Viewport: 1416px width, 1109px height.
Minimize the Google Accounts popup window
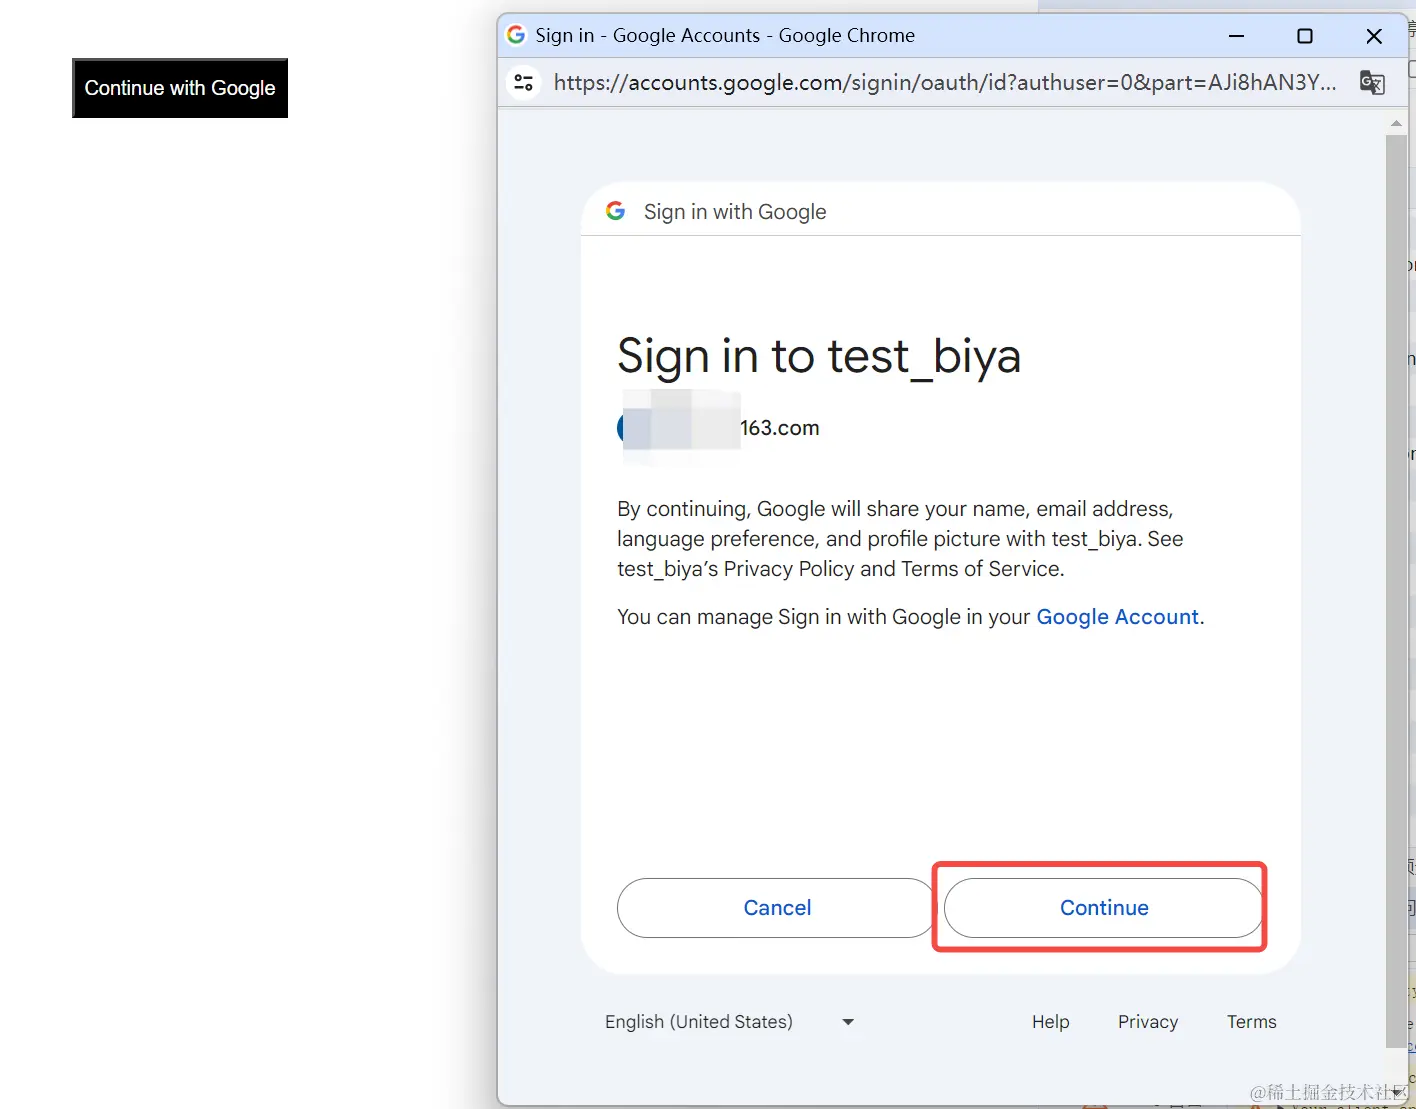coord(1236,36)
